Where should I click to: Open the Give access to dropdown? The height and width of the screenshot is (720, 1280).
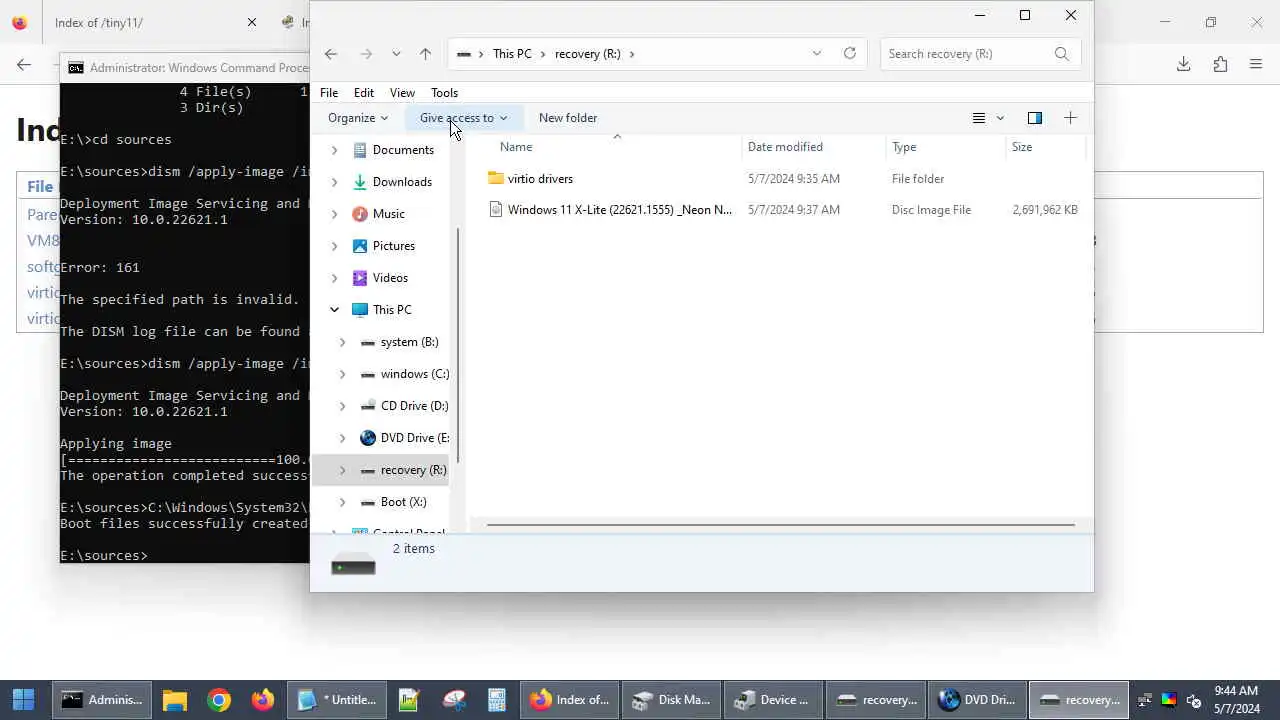point(463,118)
